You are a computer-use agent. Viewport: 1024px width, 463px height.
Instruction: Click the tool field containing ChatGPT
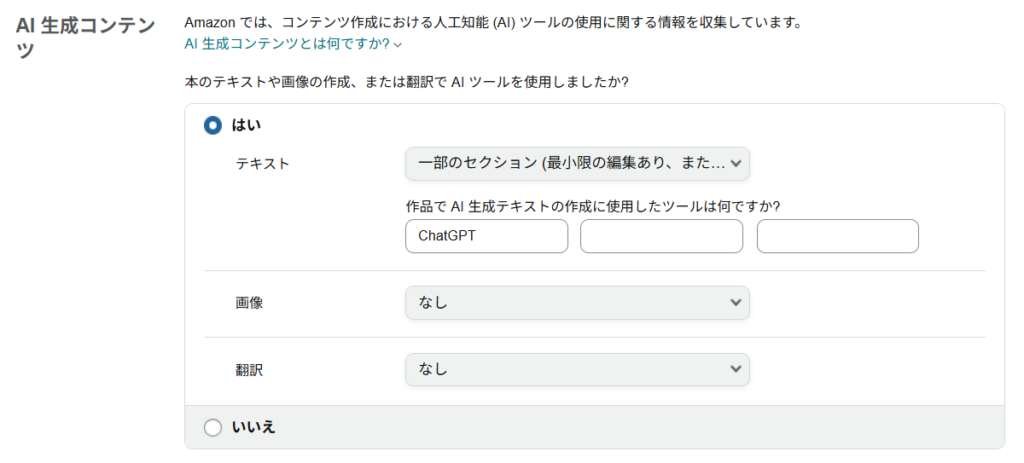pos(486,237)
